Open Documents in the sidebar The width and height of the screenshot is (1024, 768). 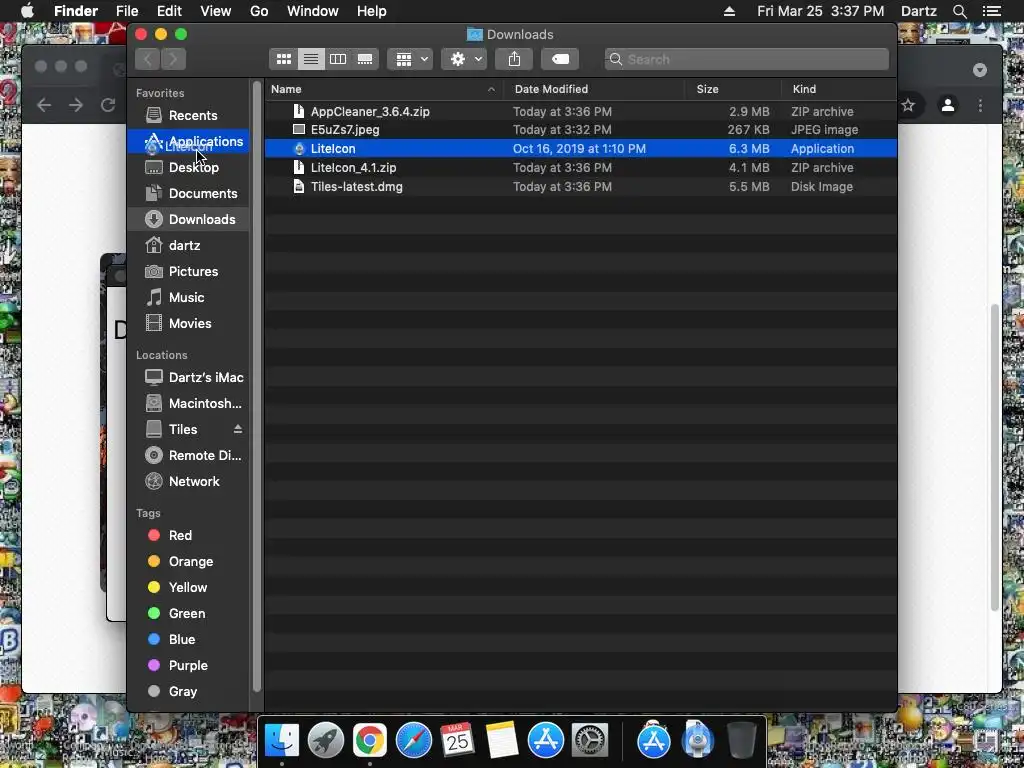(188, 194)
